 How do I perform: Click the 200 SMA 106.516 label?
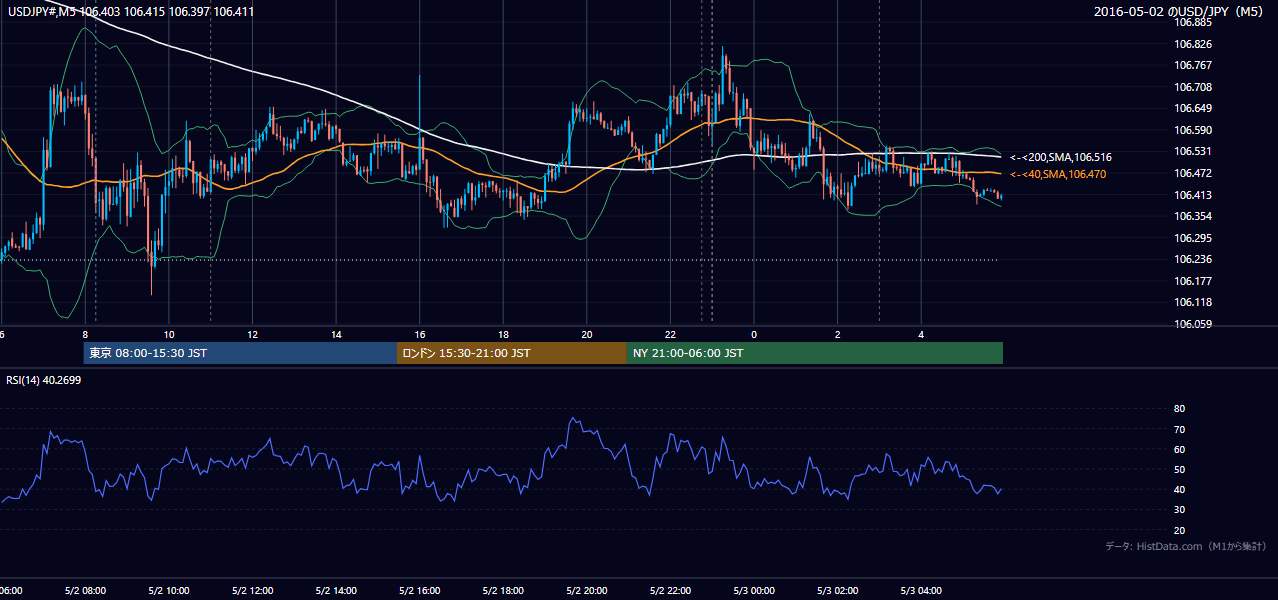click(x=1061, y=157)
